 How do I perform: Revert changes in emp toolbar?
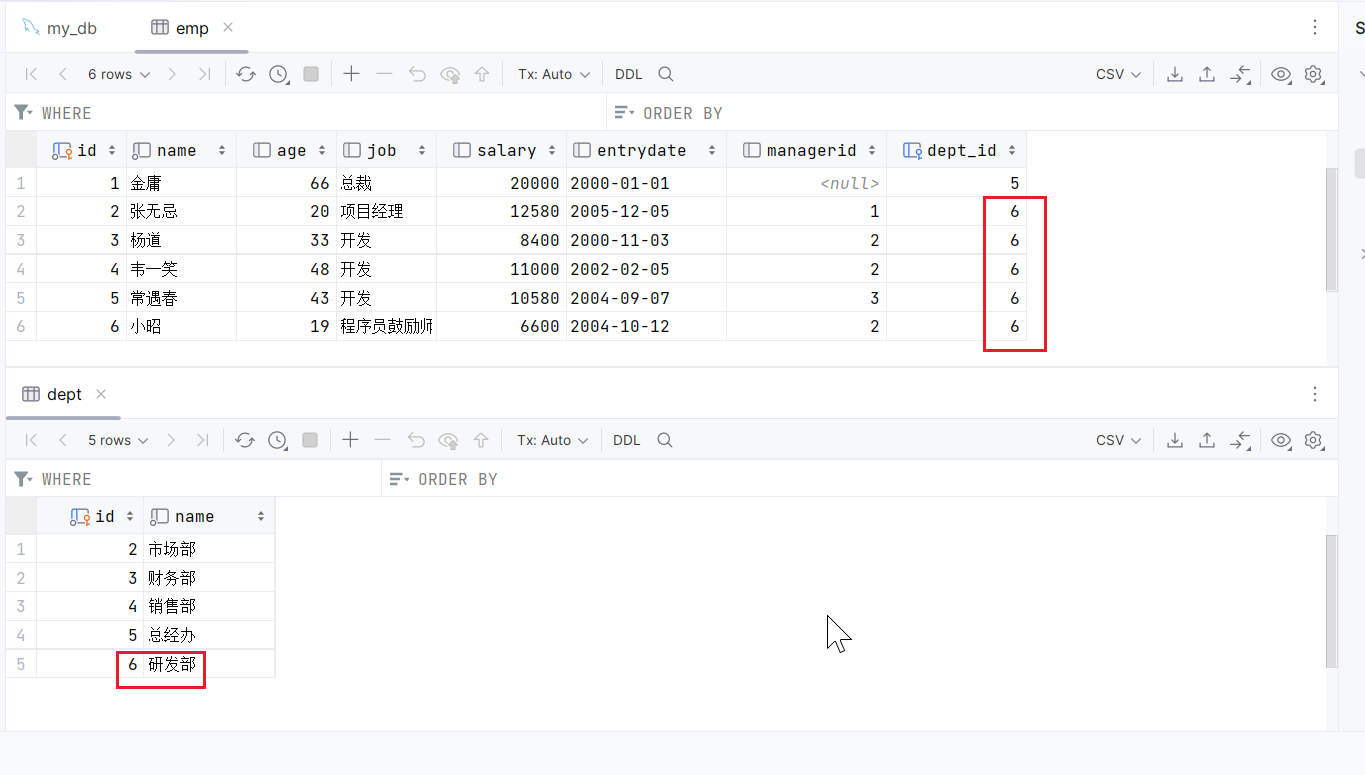click(417, 74)
